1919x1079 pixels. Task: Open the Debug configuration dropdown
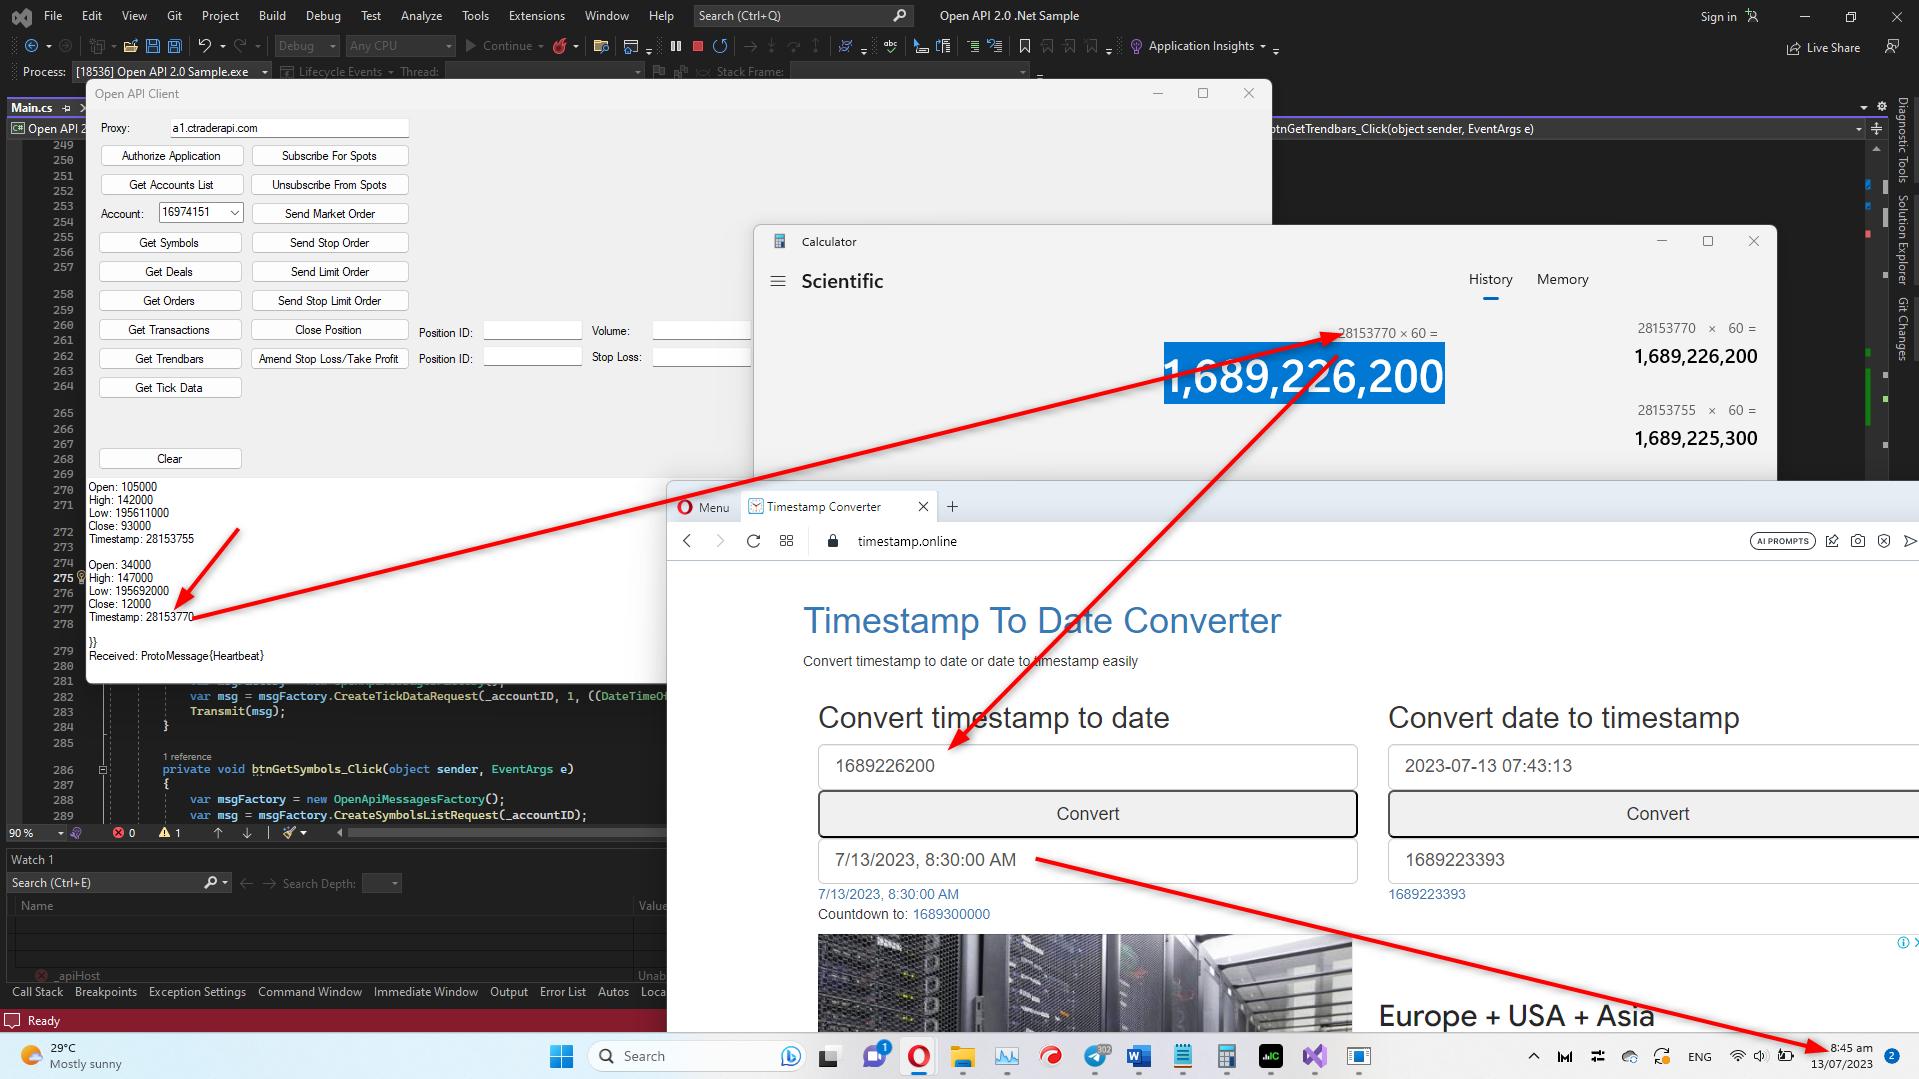[333, 46]
